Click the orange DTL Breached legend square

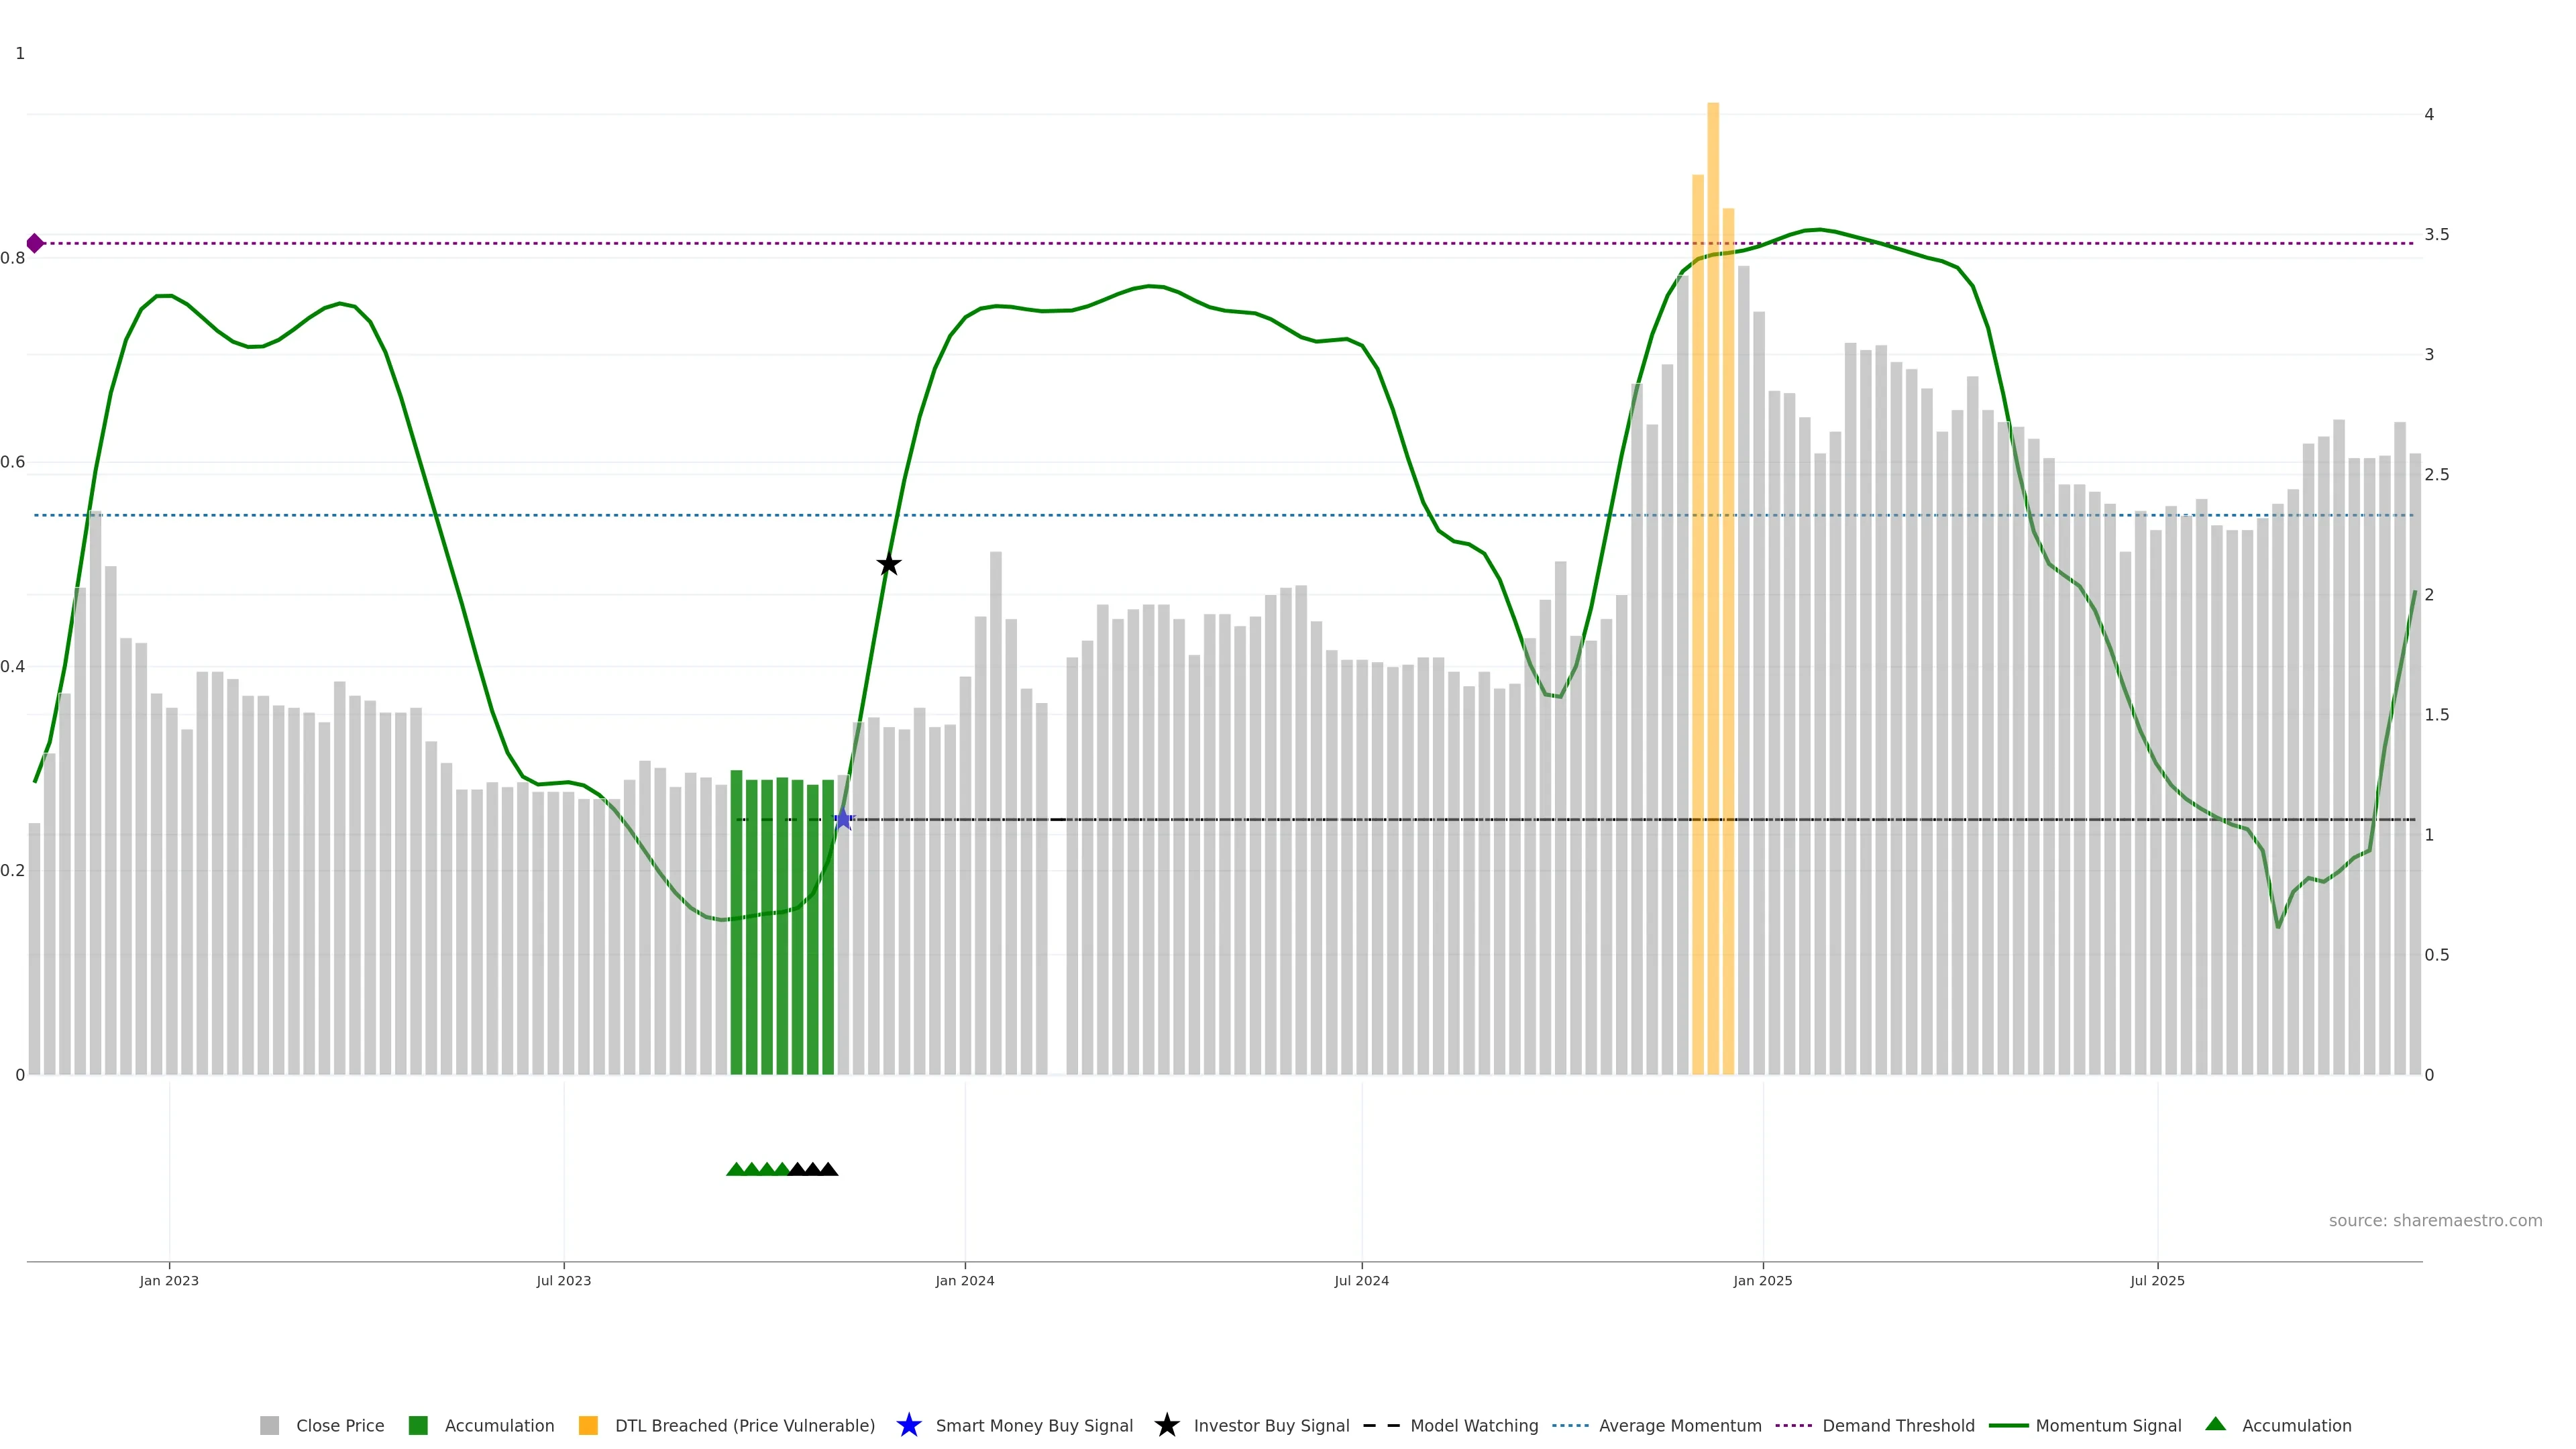(588, 1425)
